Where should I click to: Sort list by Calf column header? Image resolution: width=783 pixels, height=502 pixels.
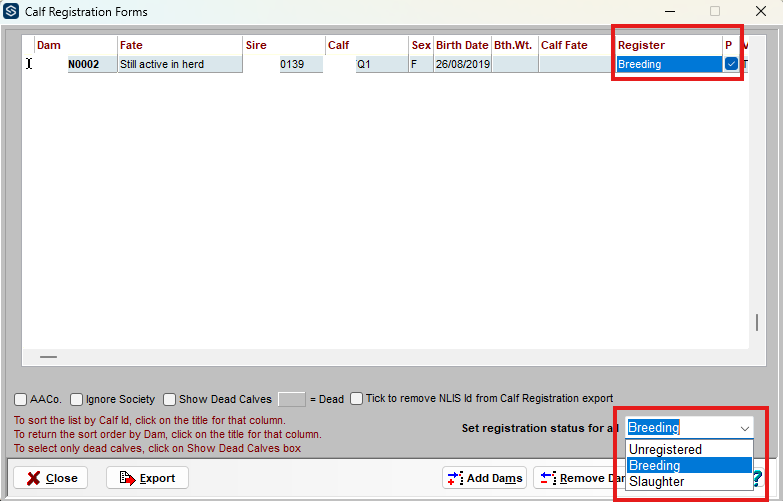coord(338,45)
